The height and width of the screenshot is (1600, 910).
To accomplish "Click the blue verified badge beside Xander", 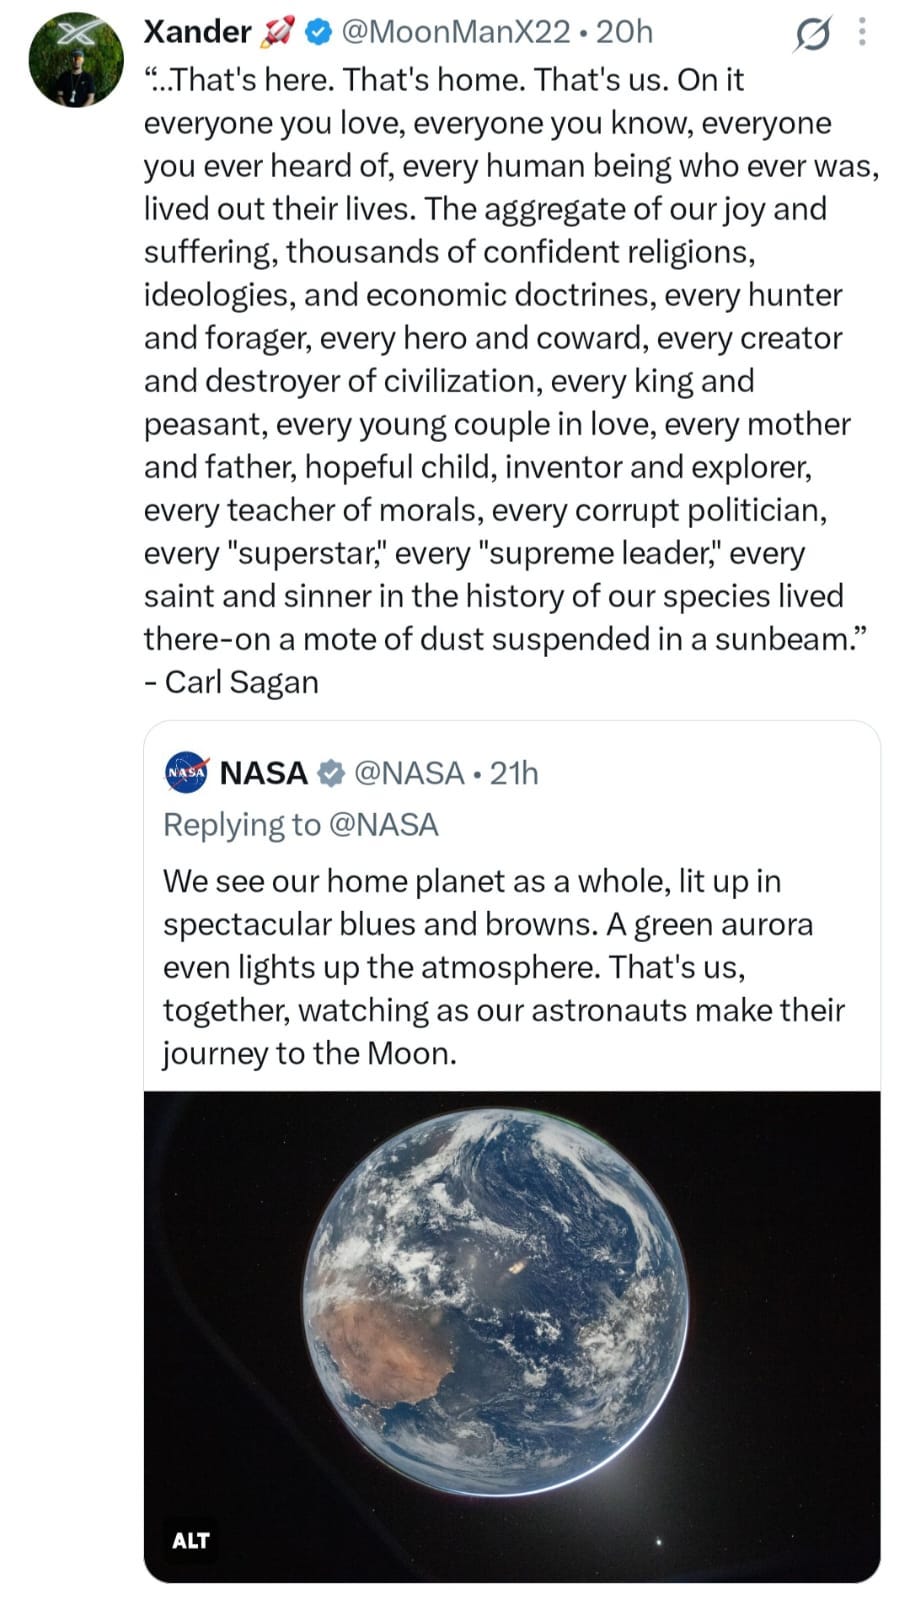I will [317, 33].
